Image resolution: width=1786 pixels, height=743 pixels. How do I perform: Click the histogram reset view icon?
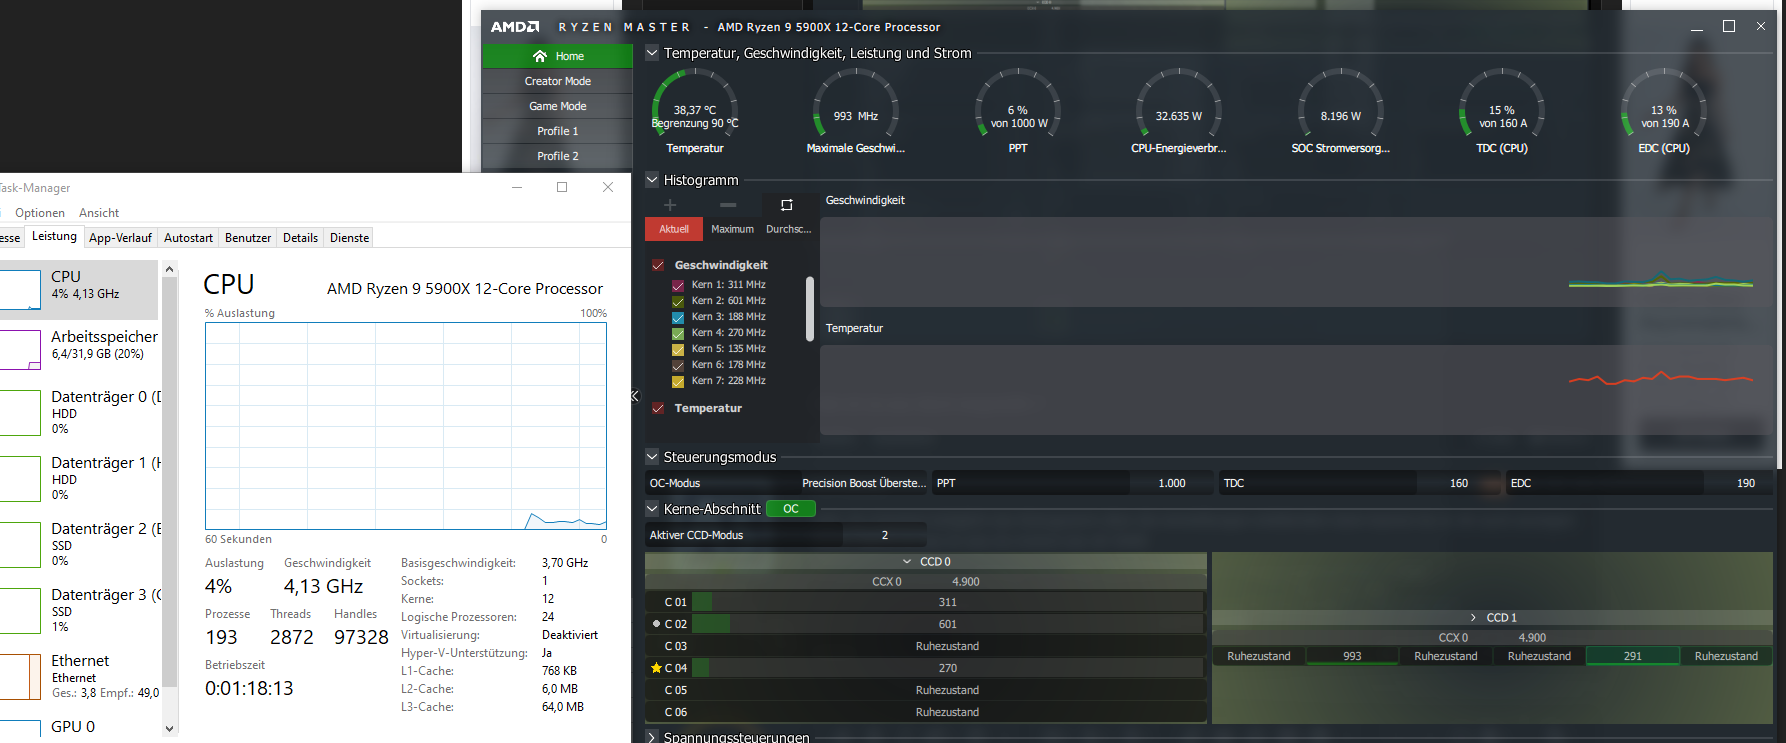(x=786, y=205)
